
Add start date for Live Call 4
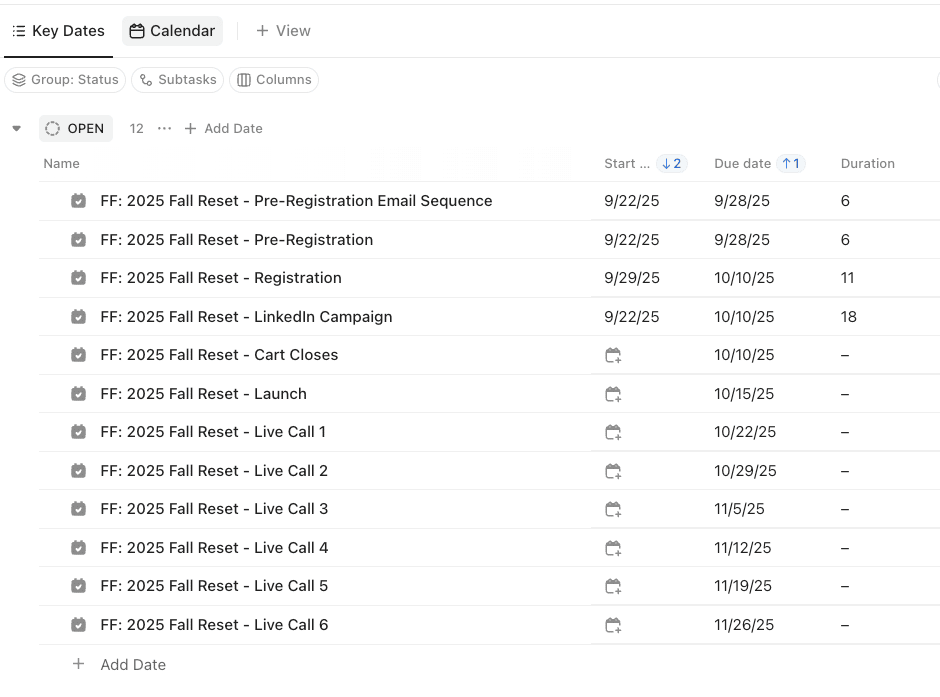pos(613,548)
